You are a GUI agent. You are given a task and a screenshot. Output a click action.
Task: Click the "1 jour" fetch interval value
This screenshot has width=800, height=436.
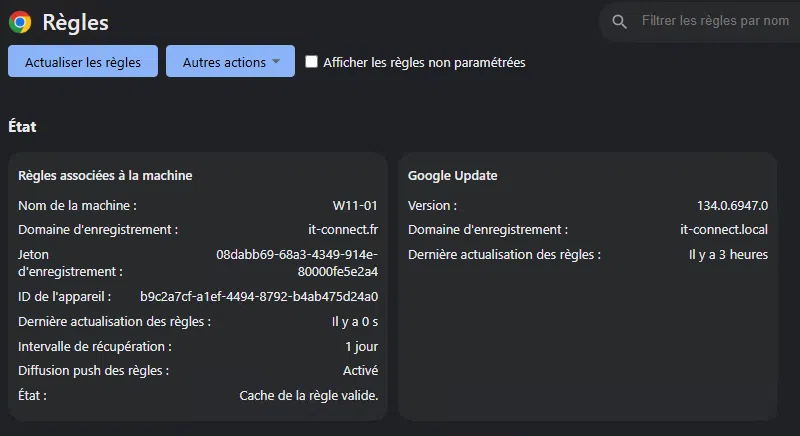pos(361,346)
